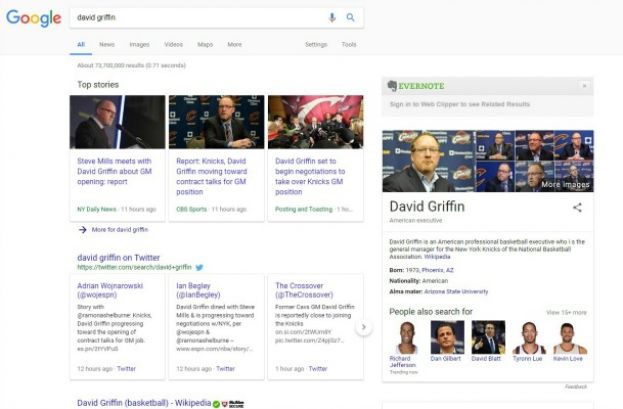
Task: Click the McAfee Secure badge icon
Action: click(x=233, y=404)
